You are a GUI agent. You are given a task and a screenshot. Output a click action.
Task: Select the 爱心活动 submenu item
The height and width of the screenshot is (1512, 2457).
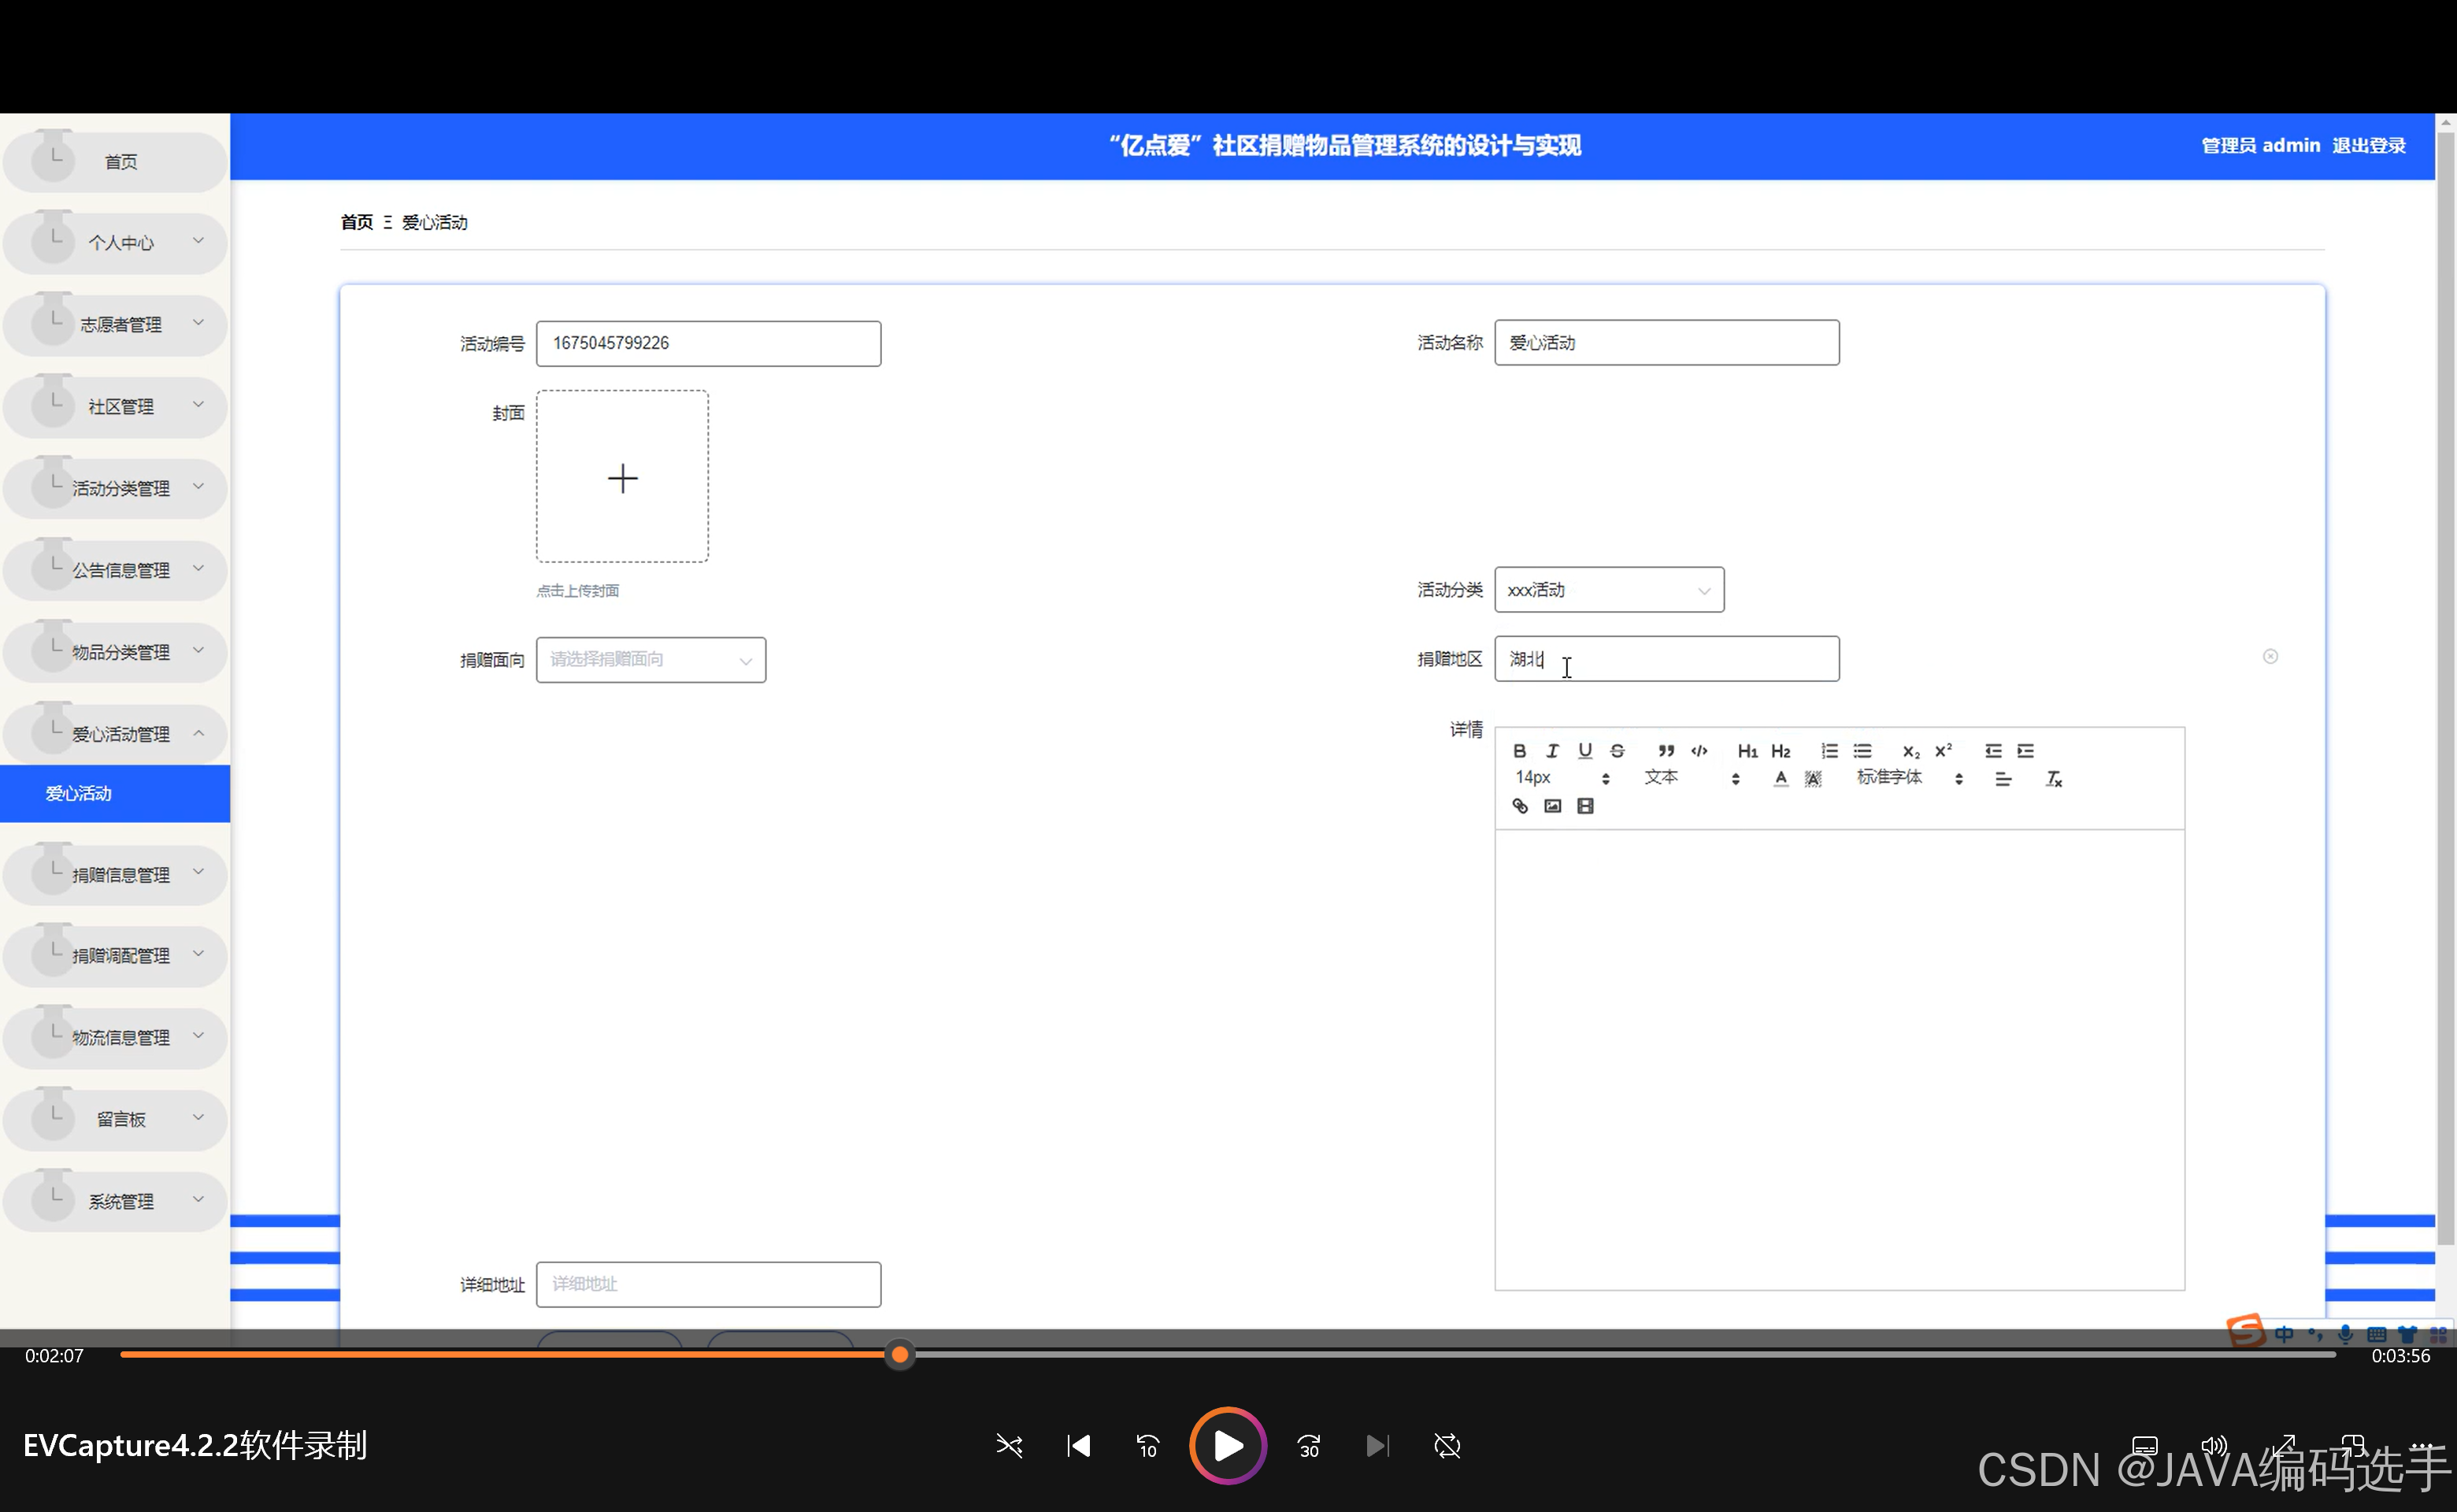115,793
